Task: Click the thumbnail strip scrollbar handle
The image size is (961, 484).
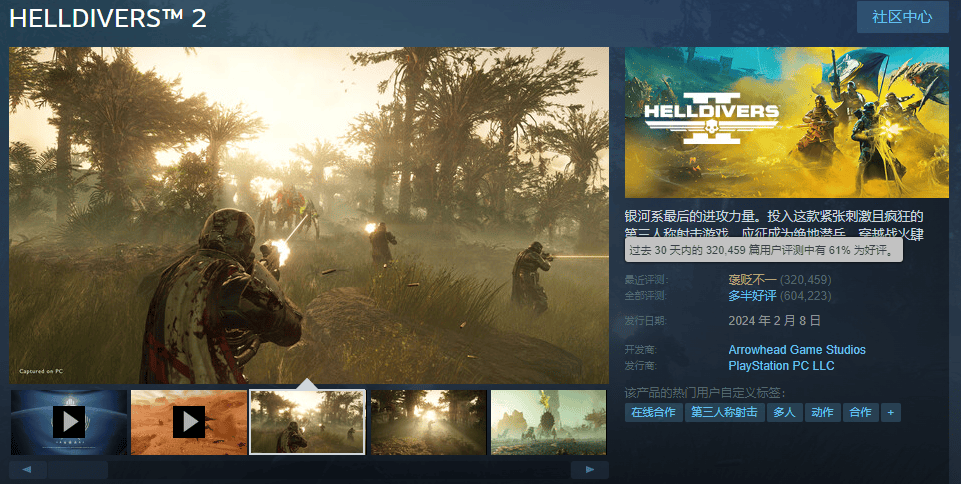Action: pyautogui.click(x=78, y=470)
